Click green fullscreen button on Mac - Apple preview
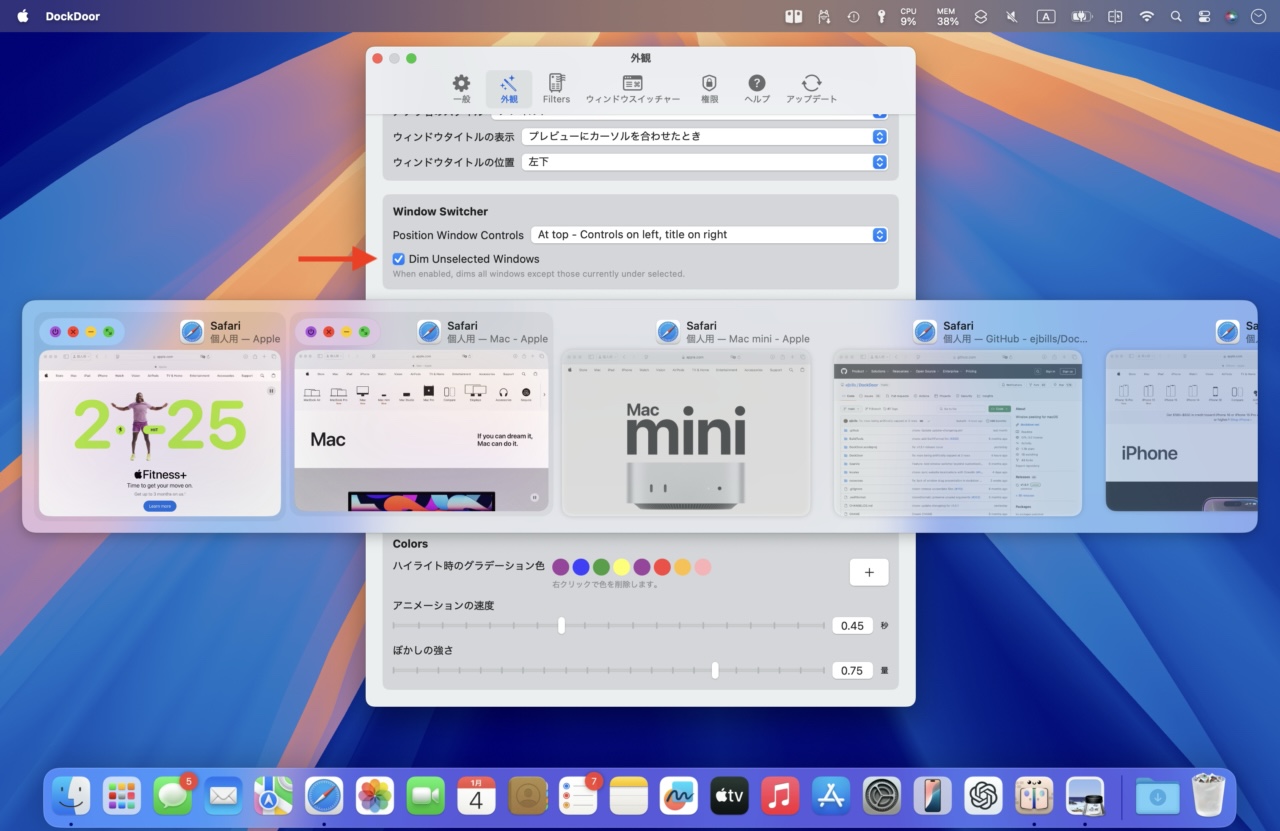The image size is (1280, 831). (365, 332)
